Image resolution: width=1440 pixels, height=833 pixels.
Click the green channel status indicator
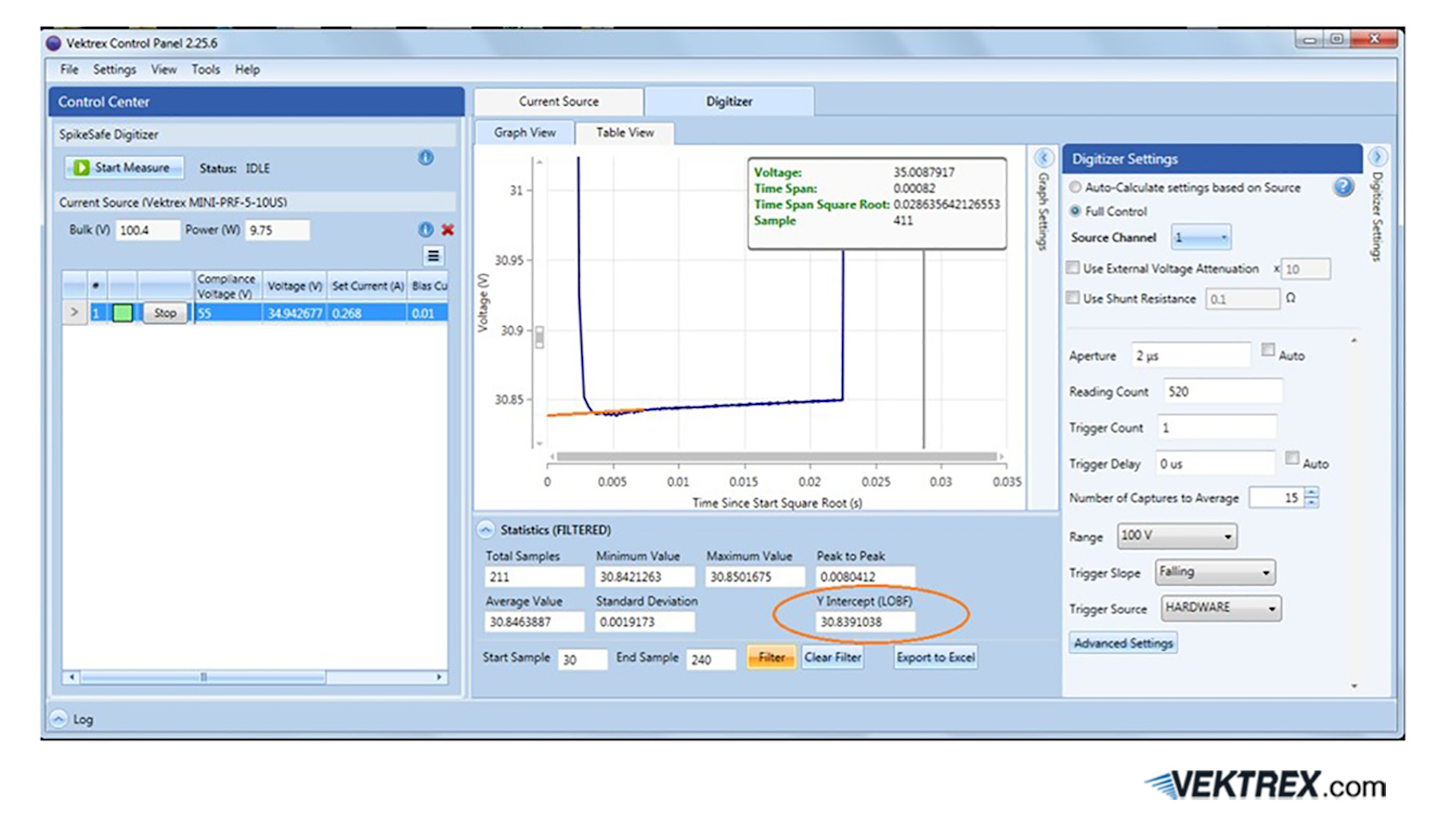[123, 312]
